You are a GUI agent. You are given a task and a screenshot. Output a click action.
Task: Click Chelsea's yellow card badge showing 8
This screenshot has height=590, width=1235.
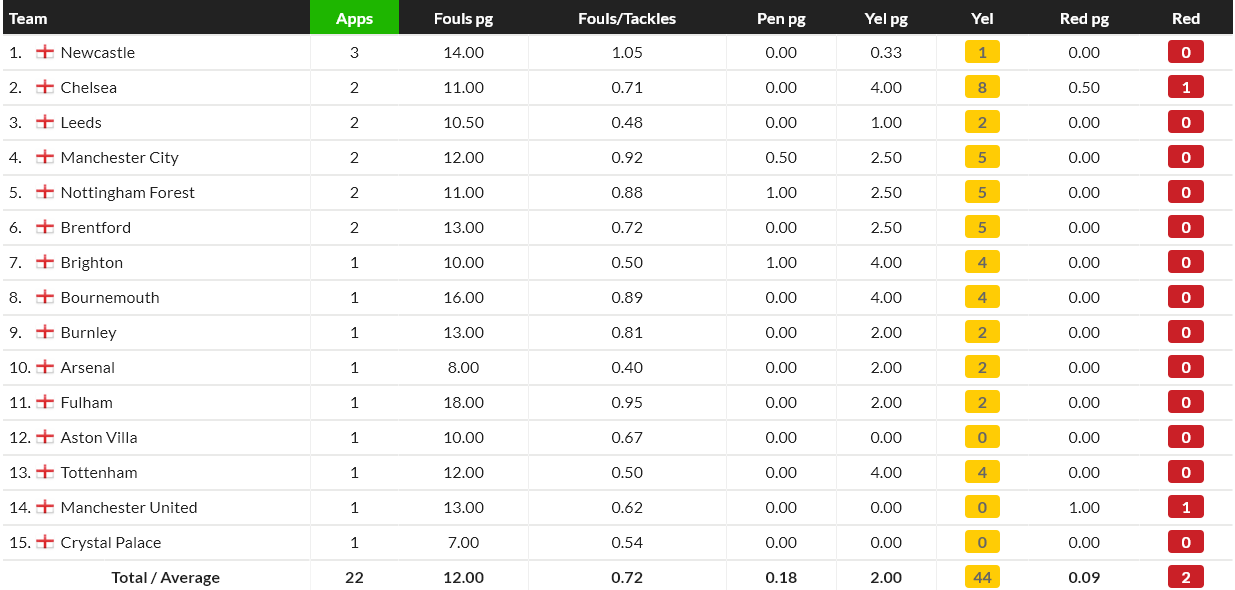982,87
